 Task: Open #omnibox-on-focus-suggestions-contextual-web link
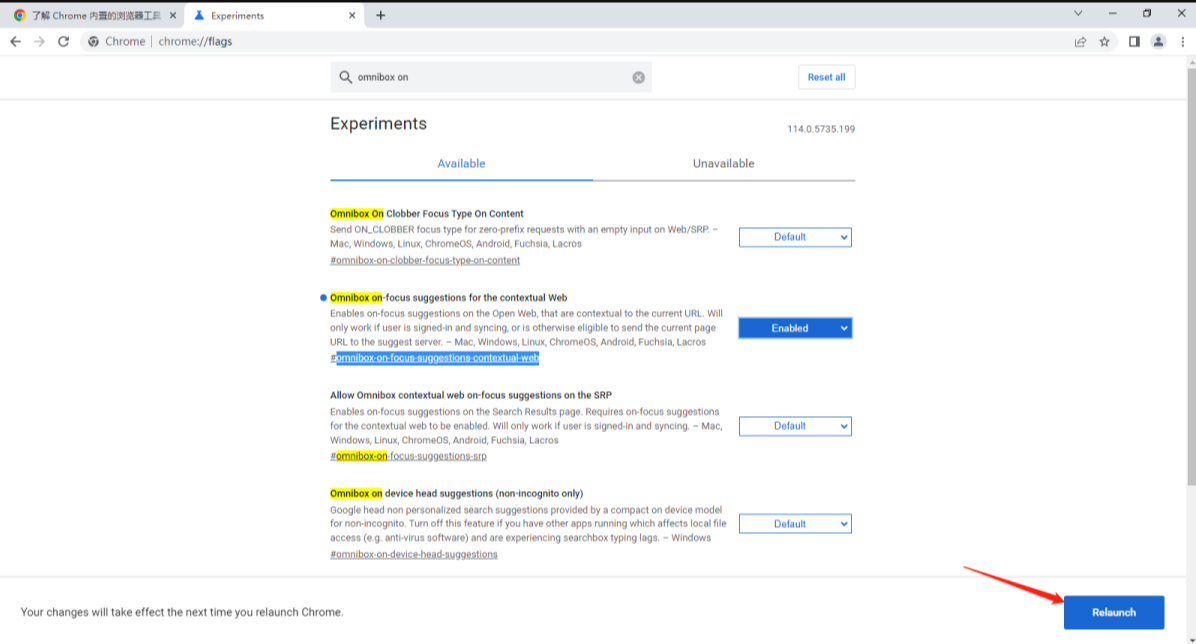coord(434,358)
